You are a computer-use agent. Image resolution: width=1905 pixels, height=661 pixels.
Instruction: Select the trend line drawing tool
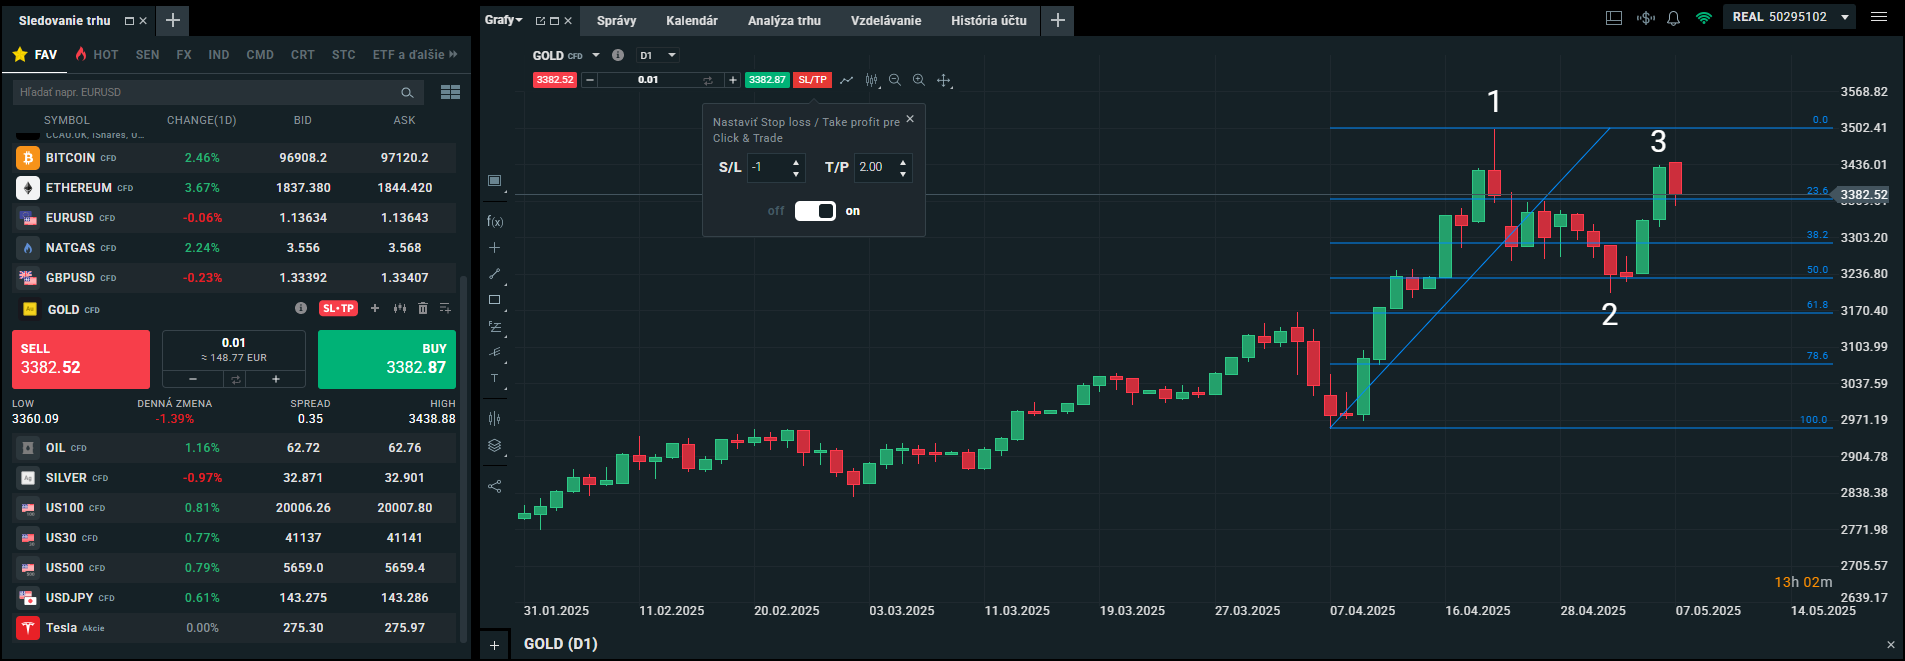pyautogui.click(x=495, y=274)
